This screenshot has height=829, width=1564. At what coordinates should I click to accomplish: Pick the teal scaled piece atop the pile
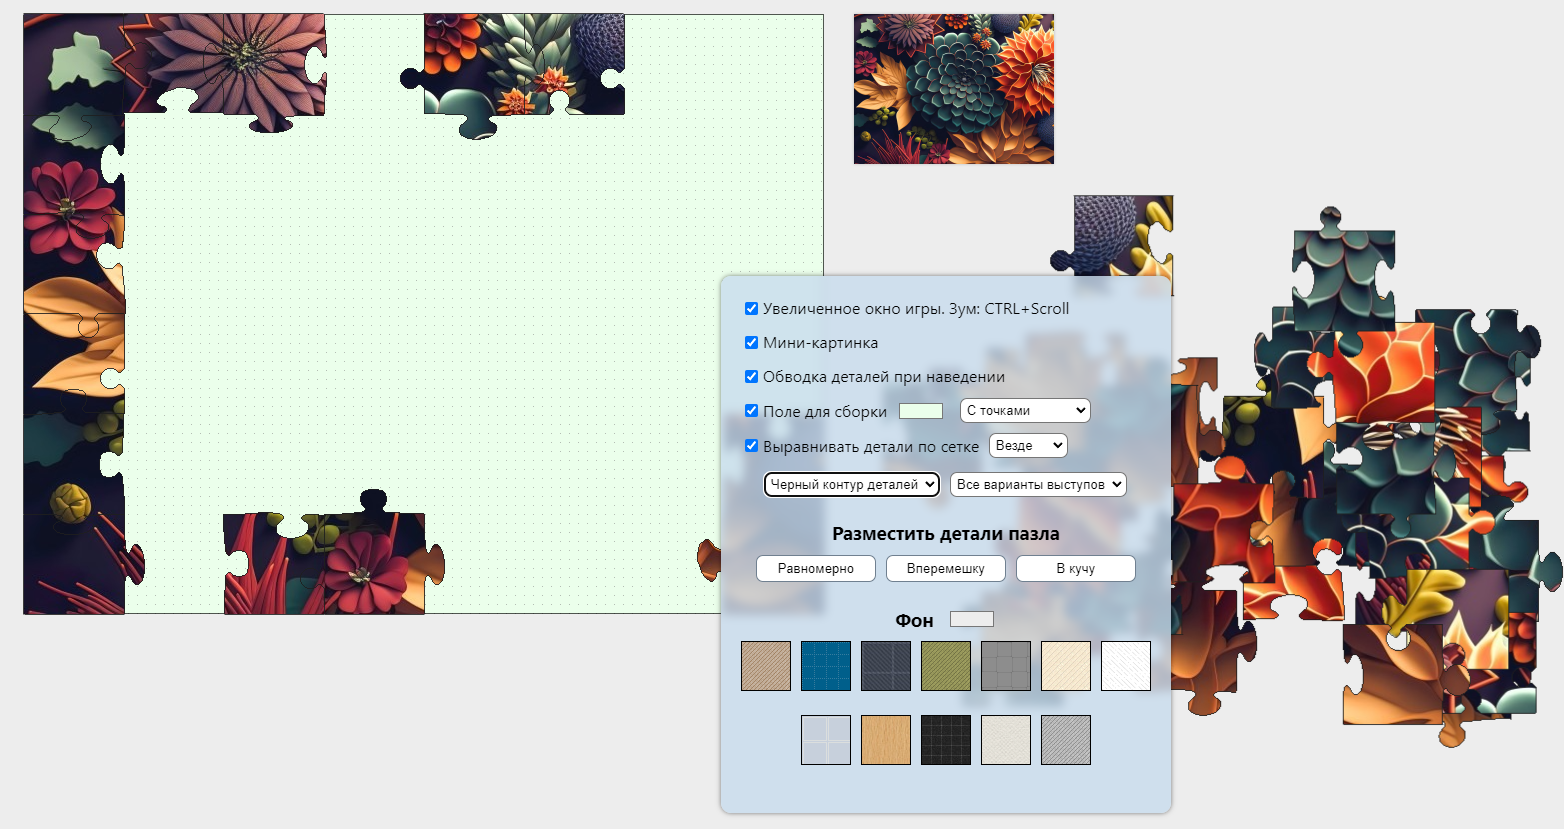(x=1343, y=270)
